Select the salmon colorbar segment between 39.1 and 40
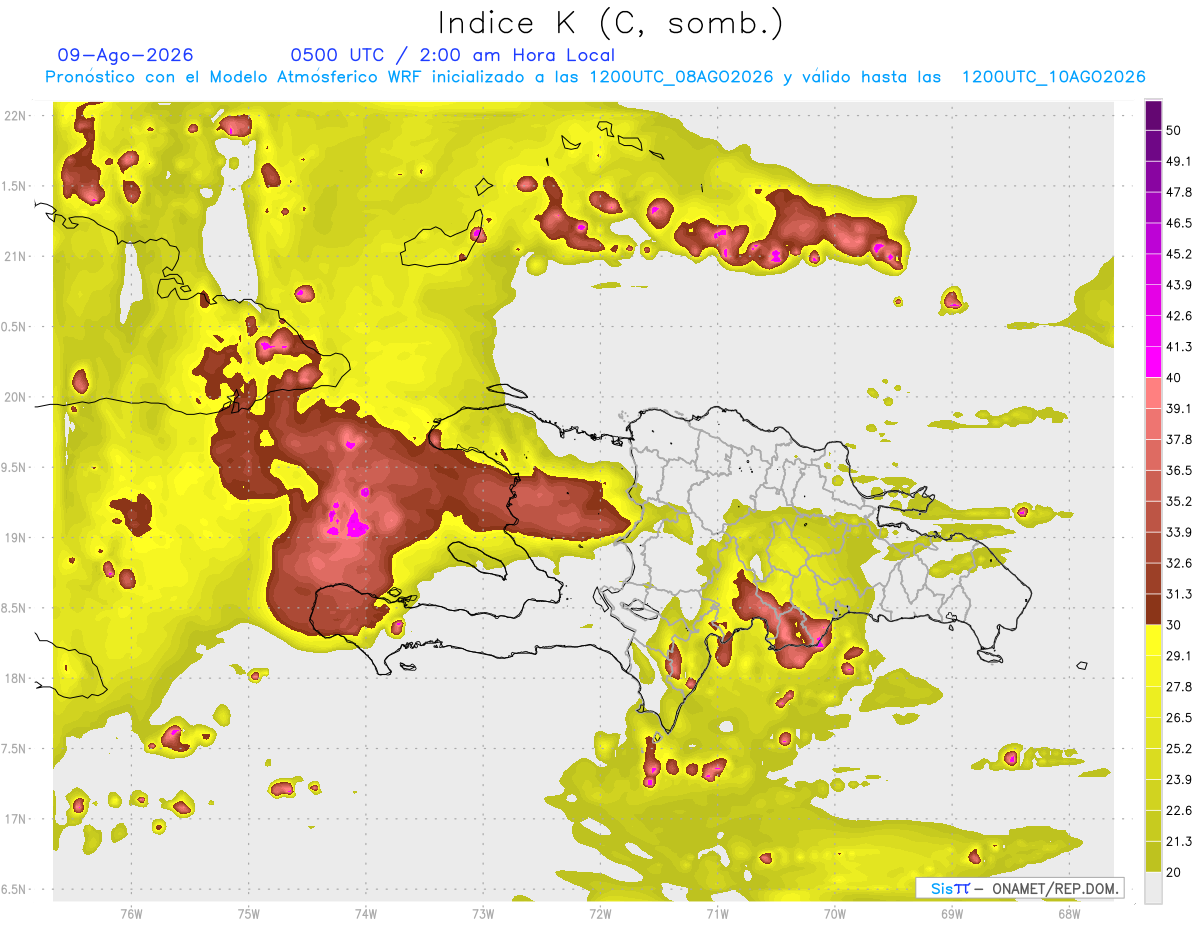Viewport: 1200px width, 927px height. tap(1153, 393)
